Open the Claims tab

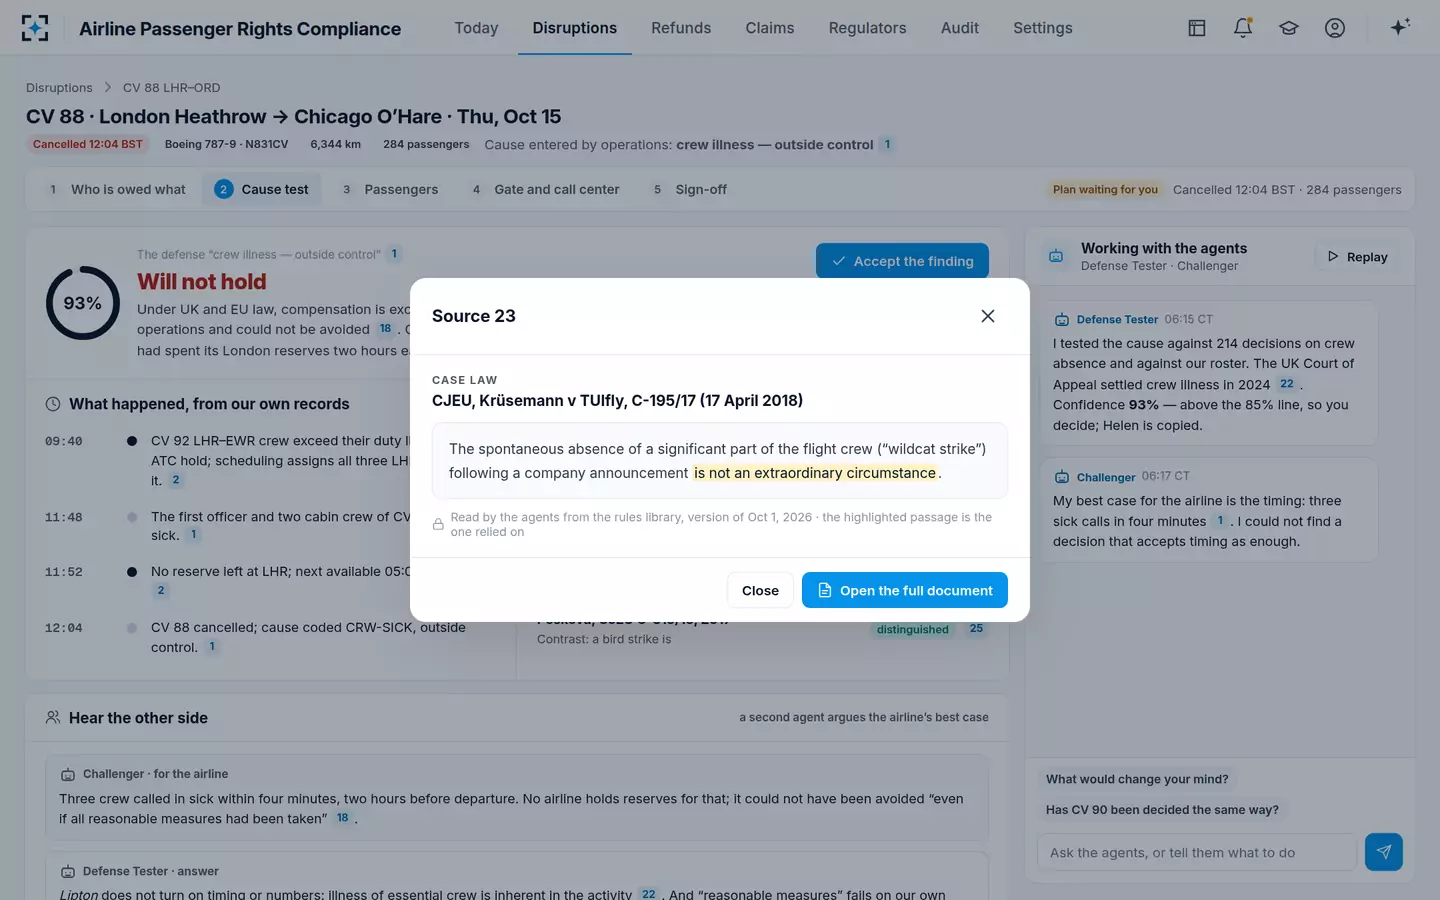click(x=770, y=28)
